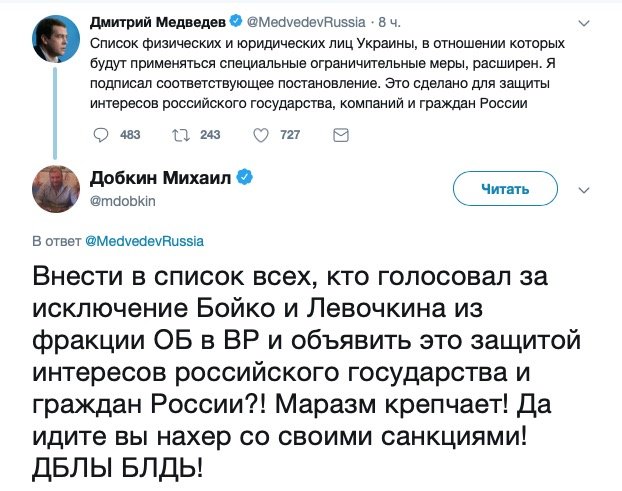Retweet Medvedev's tweet via the arrows icon

click(x=180, y=135)
